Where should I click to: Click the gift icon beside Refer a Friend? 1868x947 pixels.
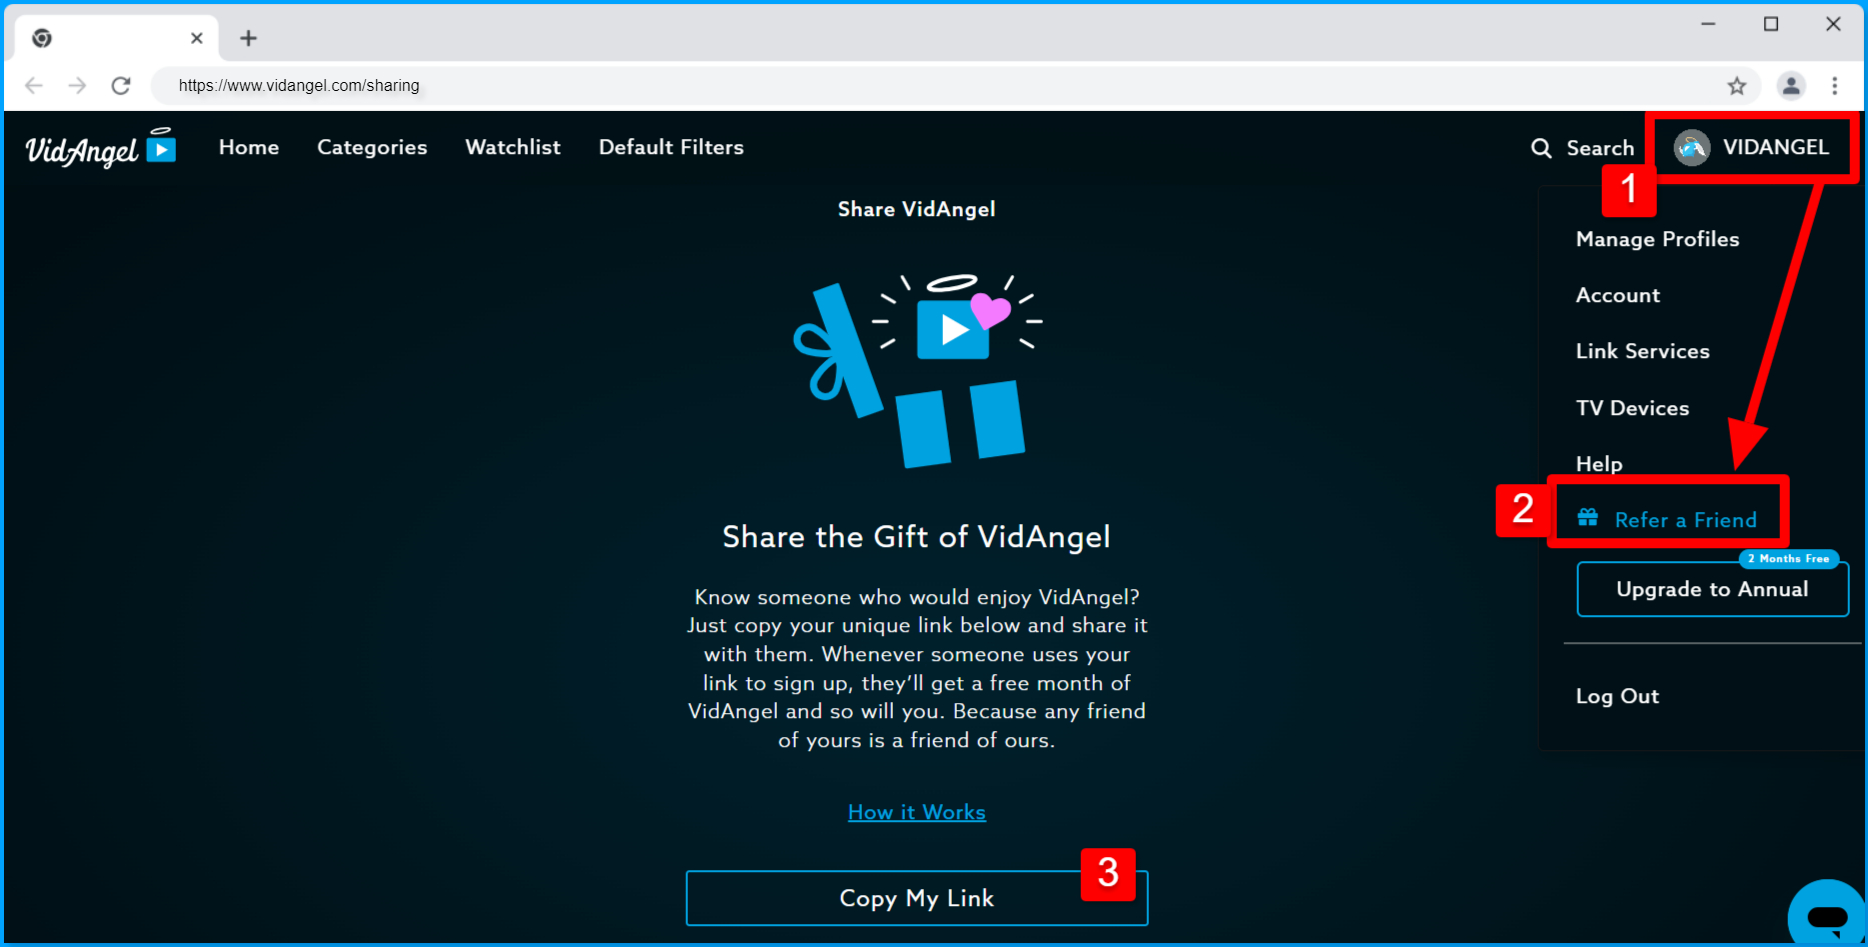click(x=1587, y=518)
